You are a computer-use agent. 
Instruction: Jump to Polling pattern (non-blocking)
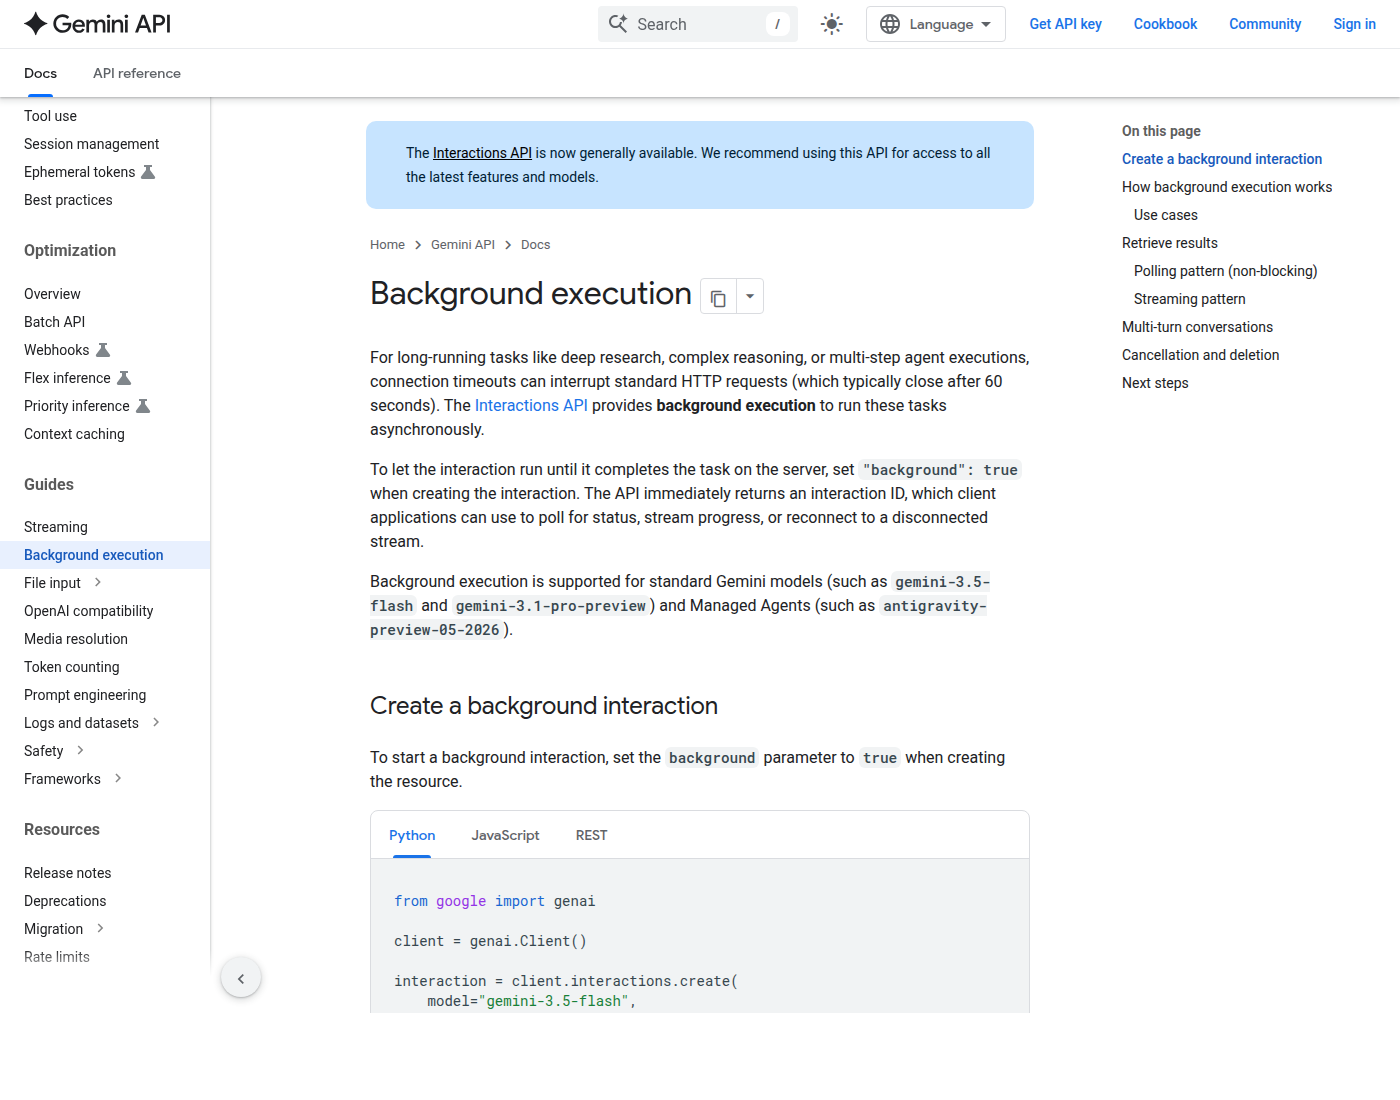click(x=1225, y=271)
